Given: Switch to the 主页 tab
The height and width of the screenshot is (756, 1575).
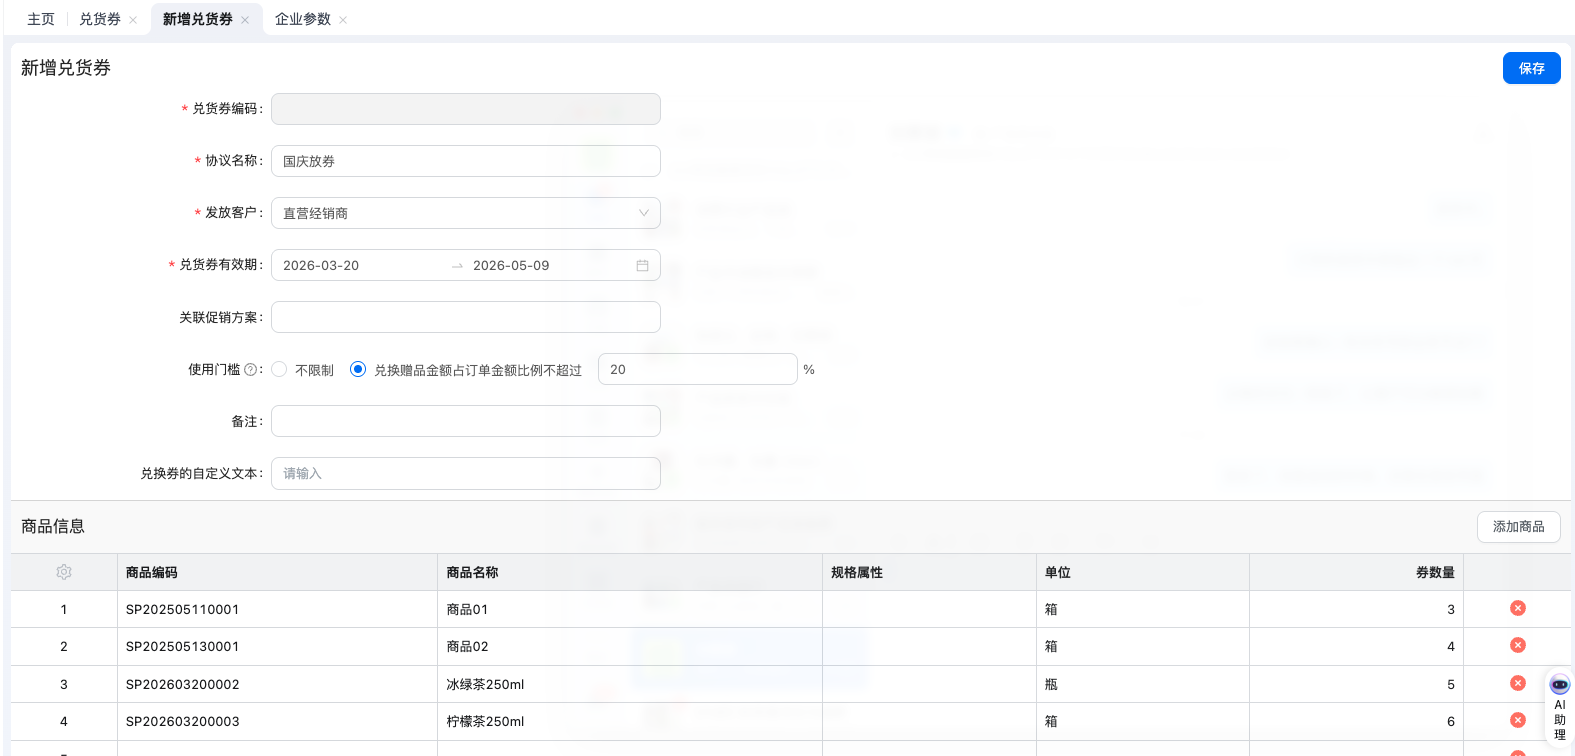Looking at the screenshot, I should coord(41,19).
